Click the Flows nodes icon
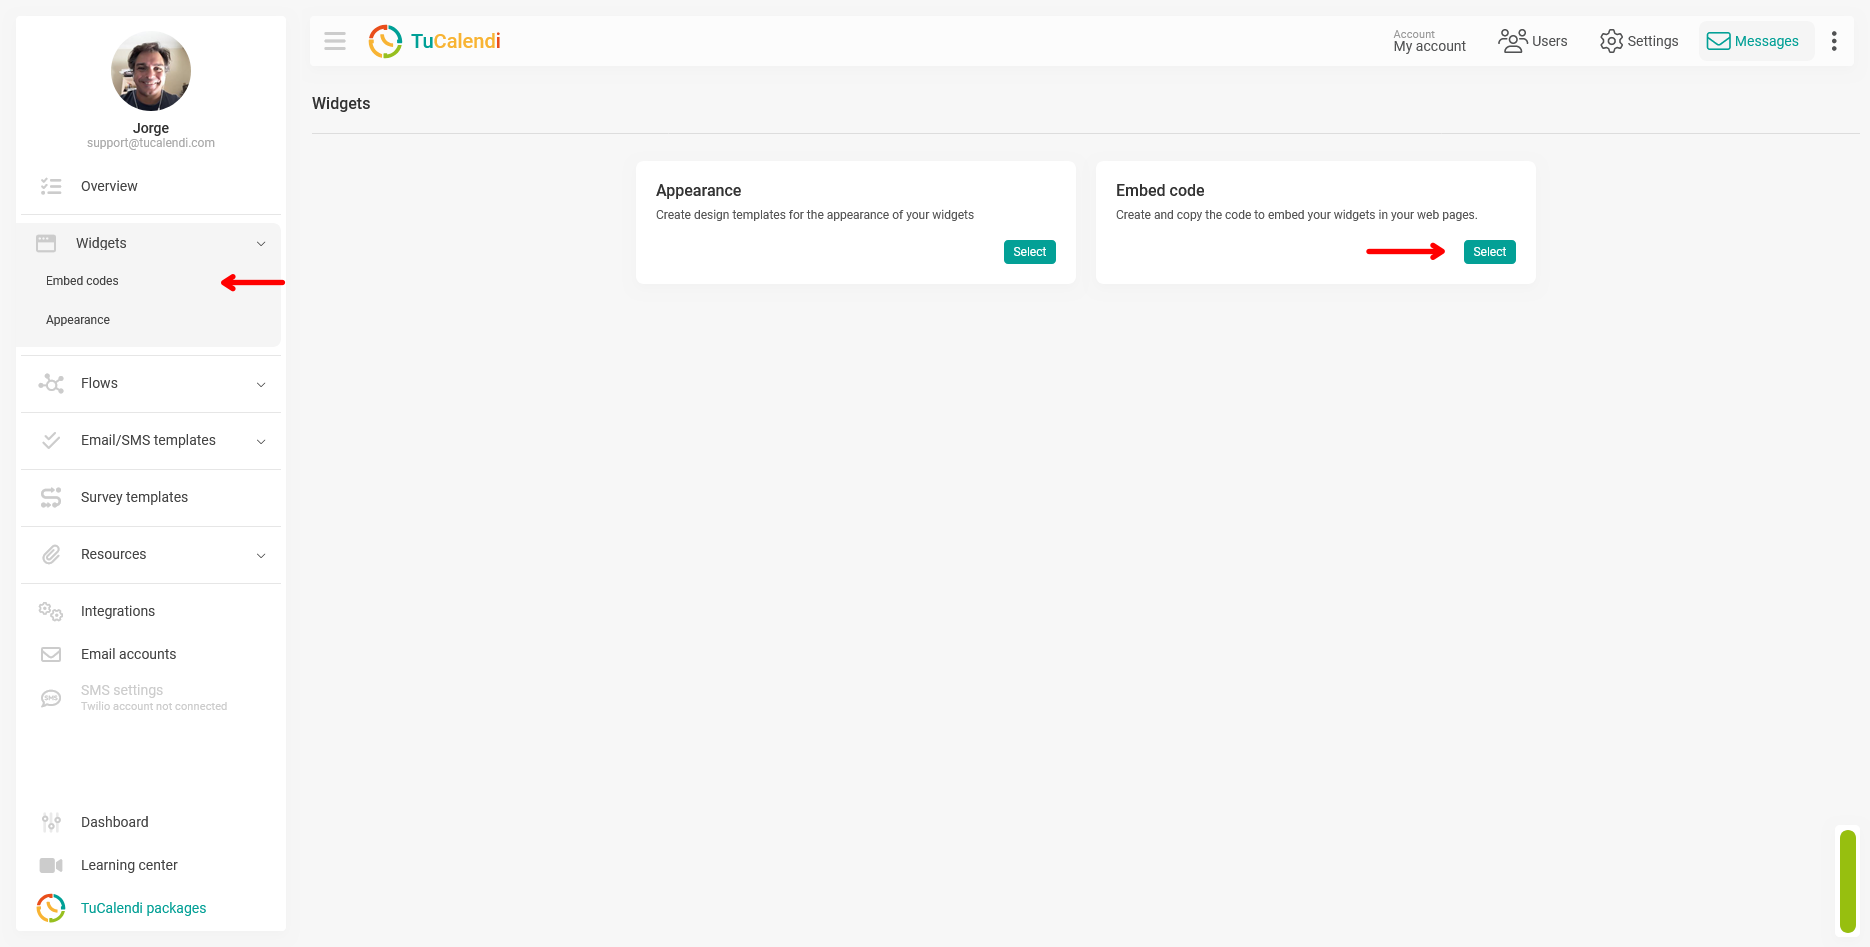The width and height of the screenshot is (1870, 947). (51, 383)
